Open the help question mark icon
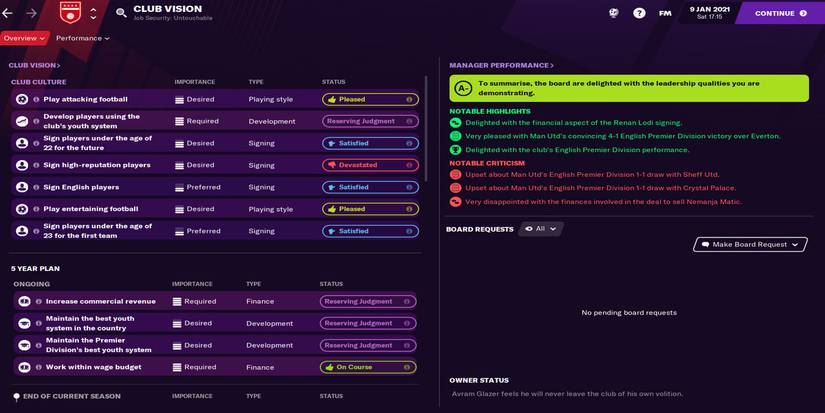825x413 pixels. tap(639, 13)
